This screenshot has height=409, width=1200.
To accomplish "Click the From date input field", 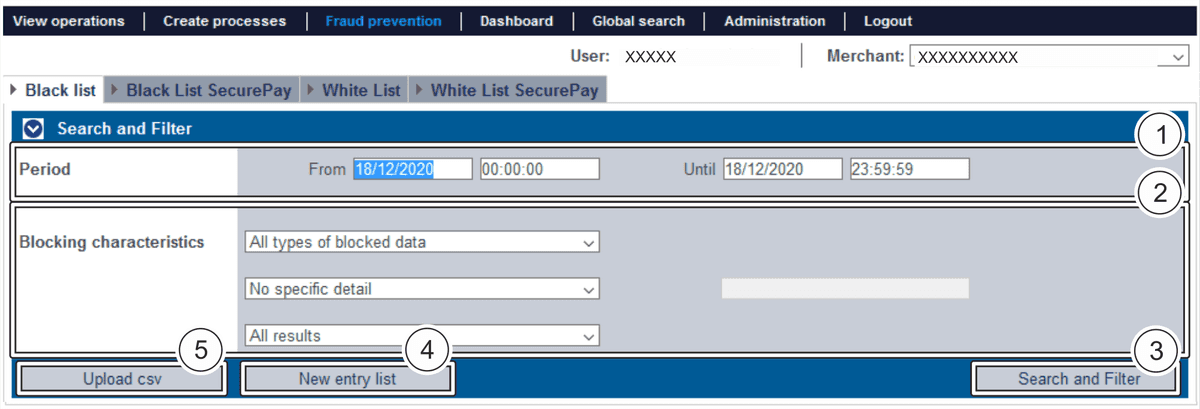I will point(411,170).
